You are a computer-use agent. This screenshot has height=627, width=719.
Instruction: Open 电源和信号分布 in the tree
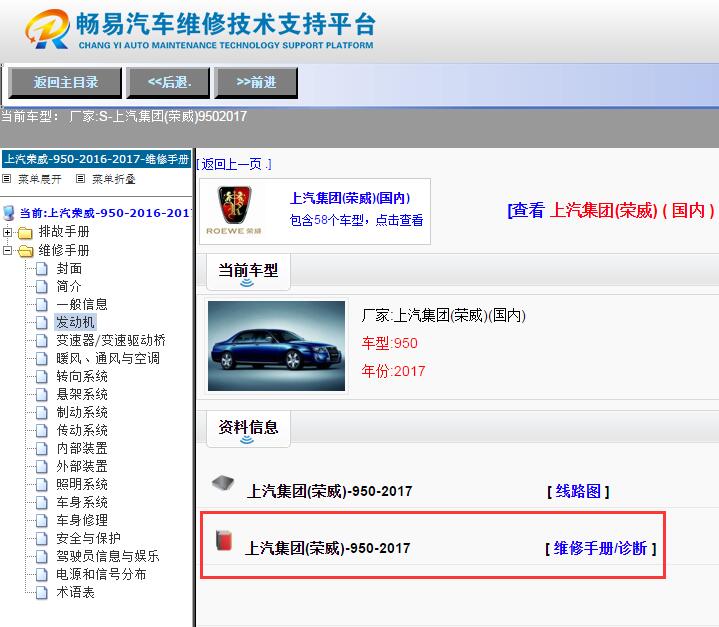click(101, 574)
